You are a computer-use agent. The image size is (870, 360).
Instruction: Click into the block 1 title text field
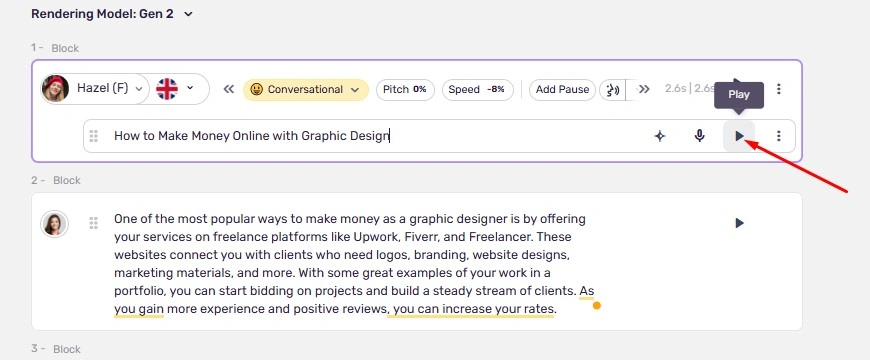(x=377, y=136)
